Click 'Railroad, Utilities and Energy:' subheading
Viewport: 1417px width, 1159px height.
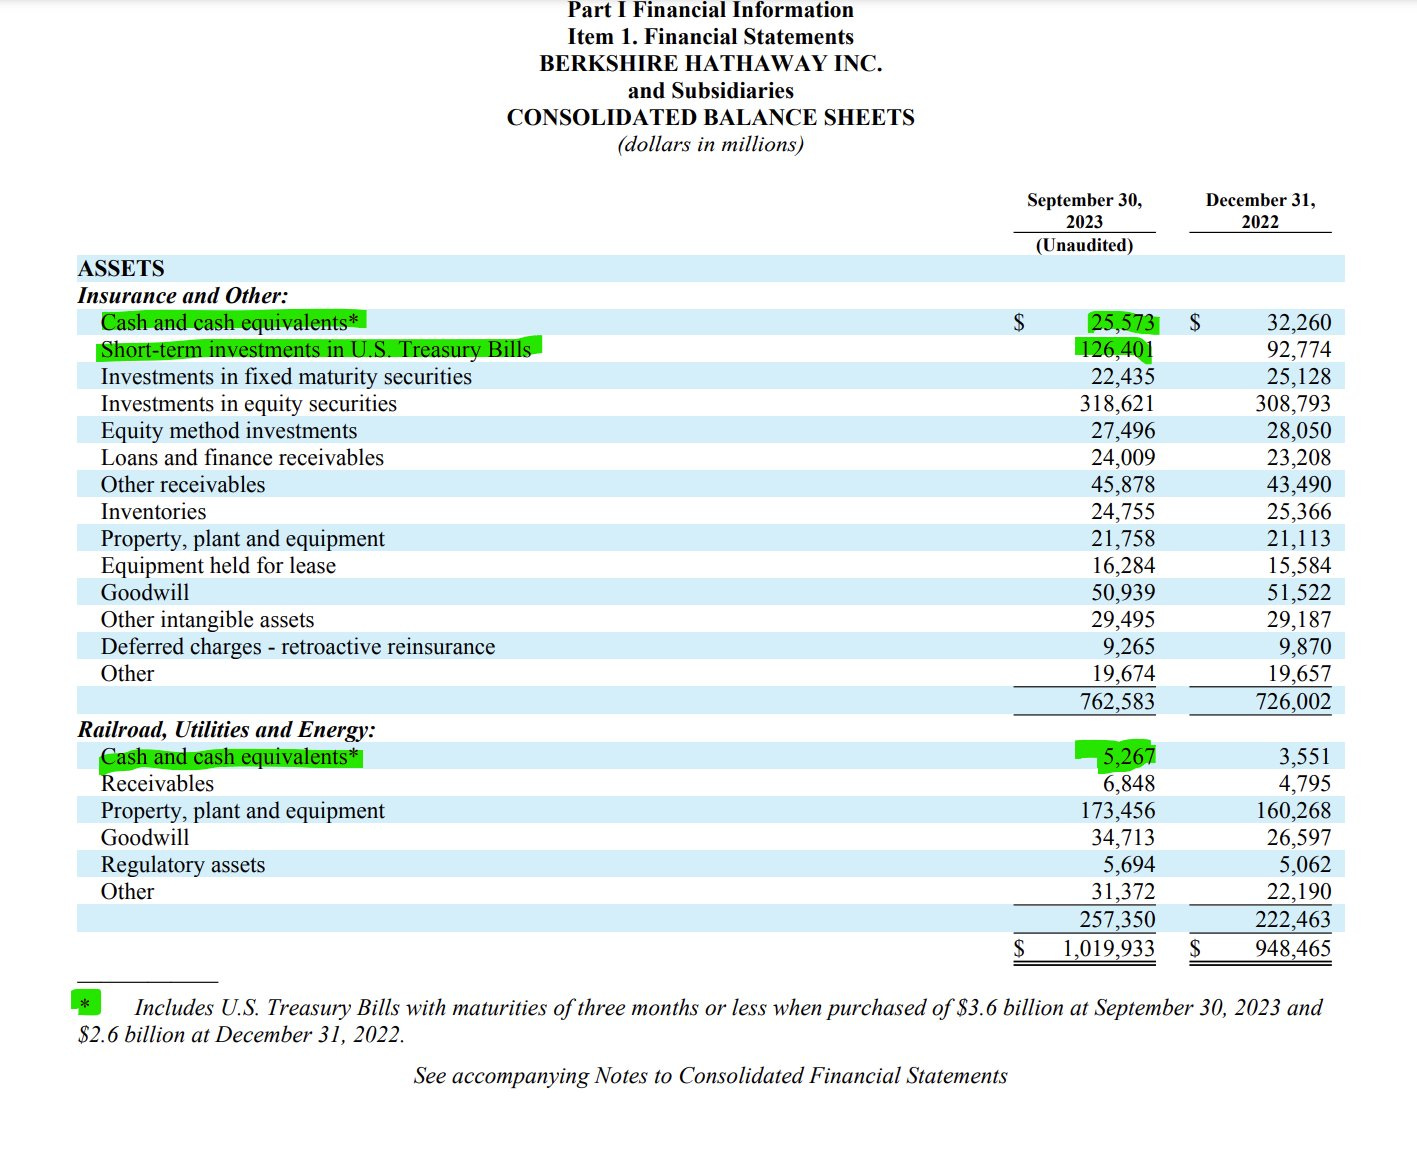pos(227,729)
